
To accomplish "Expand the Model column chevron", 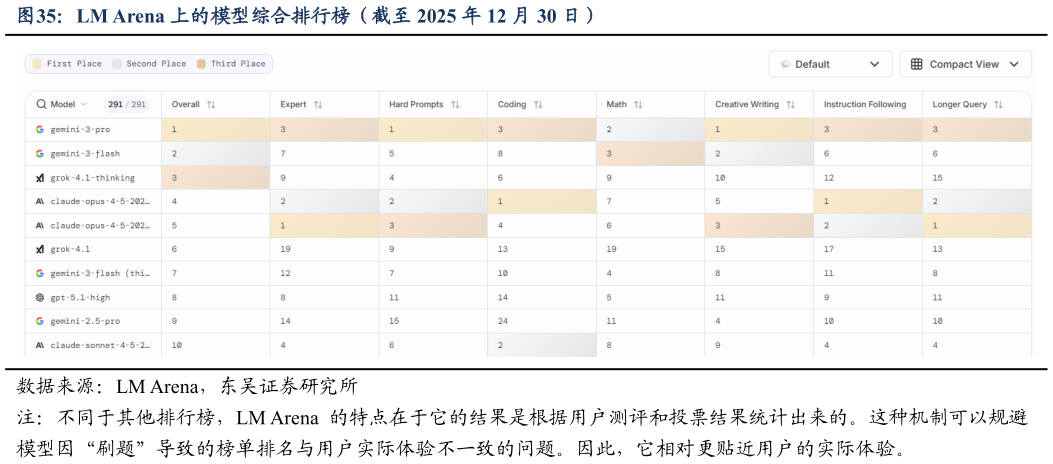I will coord(83,104).
